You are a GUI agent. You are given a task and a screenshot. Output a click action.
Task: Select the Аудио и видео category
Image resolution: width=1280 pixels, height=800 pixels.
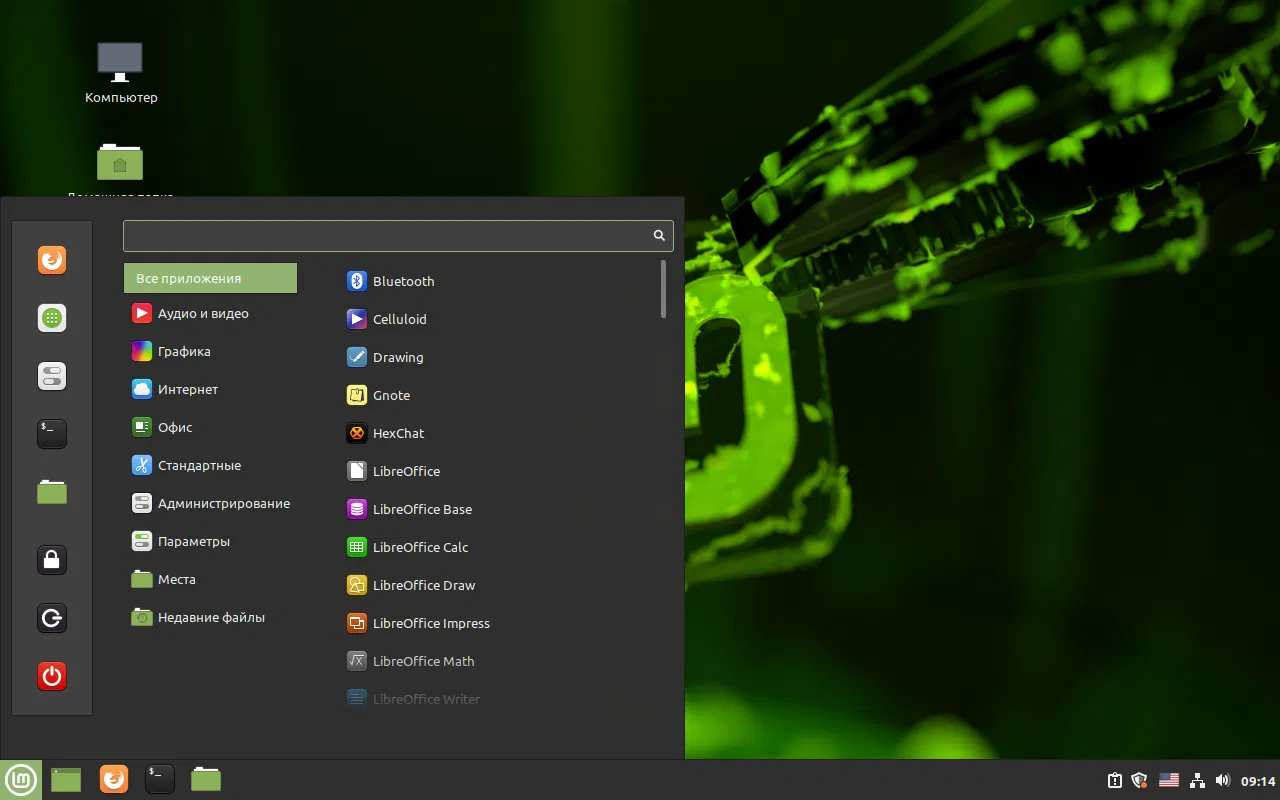[201, 313]
